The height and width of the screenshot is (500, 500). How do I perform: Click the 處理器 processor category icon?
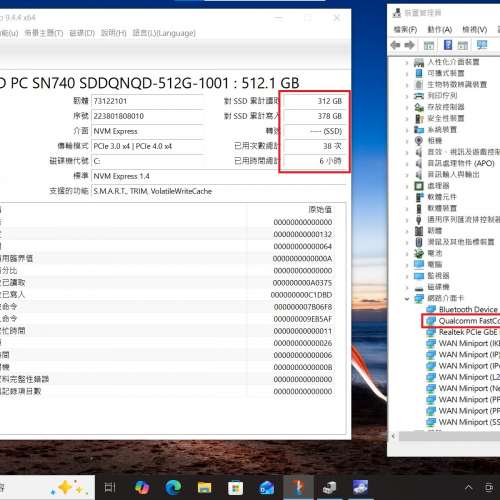click(419, 186)
